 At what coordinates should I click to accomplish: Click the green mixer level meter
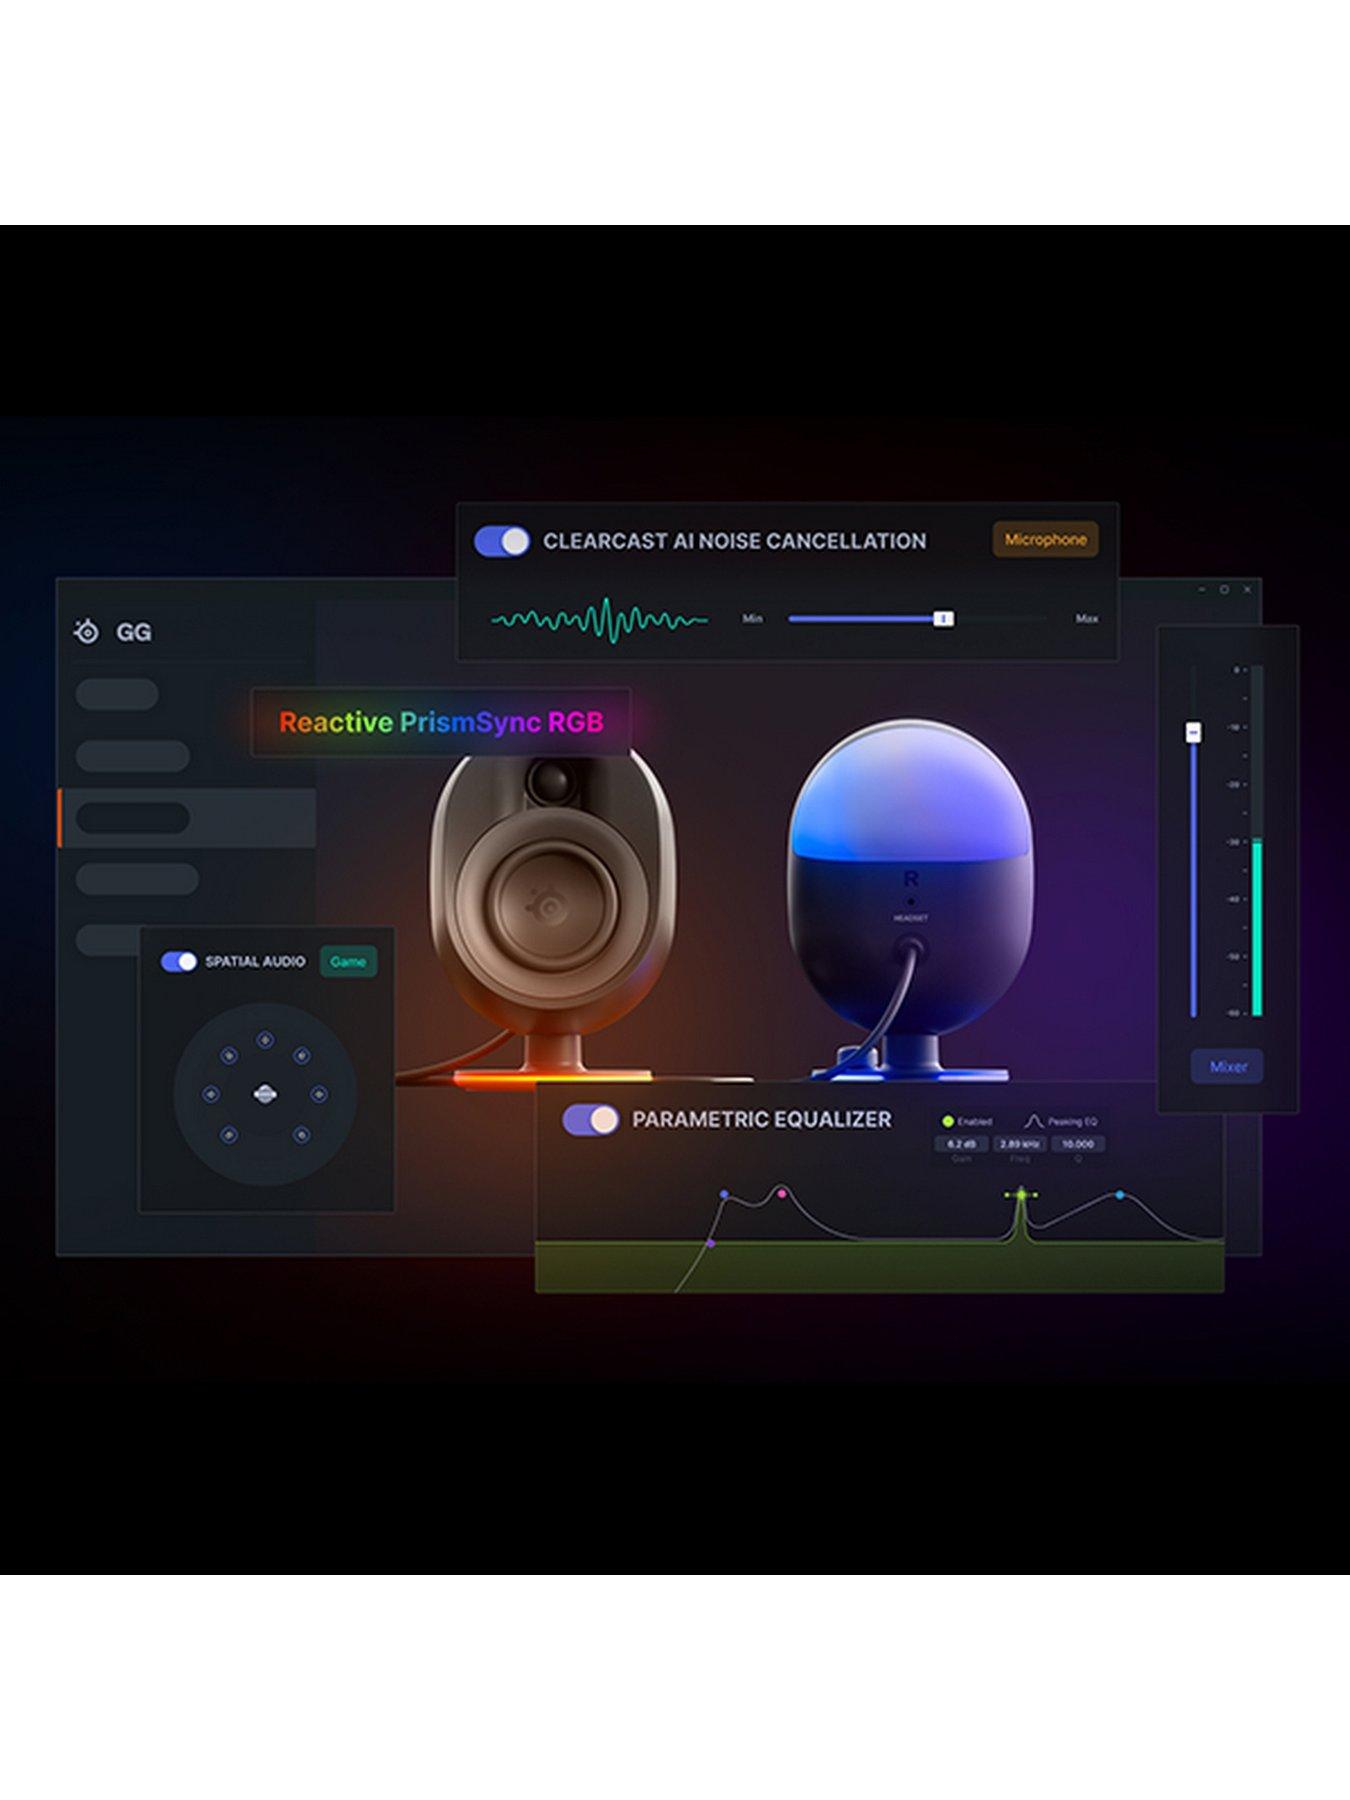[x=1257, y=928]
